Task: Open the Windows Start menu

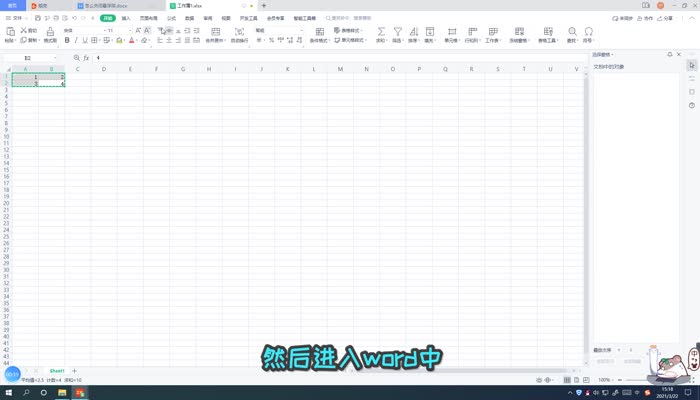Action: pyautogui.click(x=8, y=393)
